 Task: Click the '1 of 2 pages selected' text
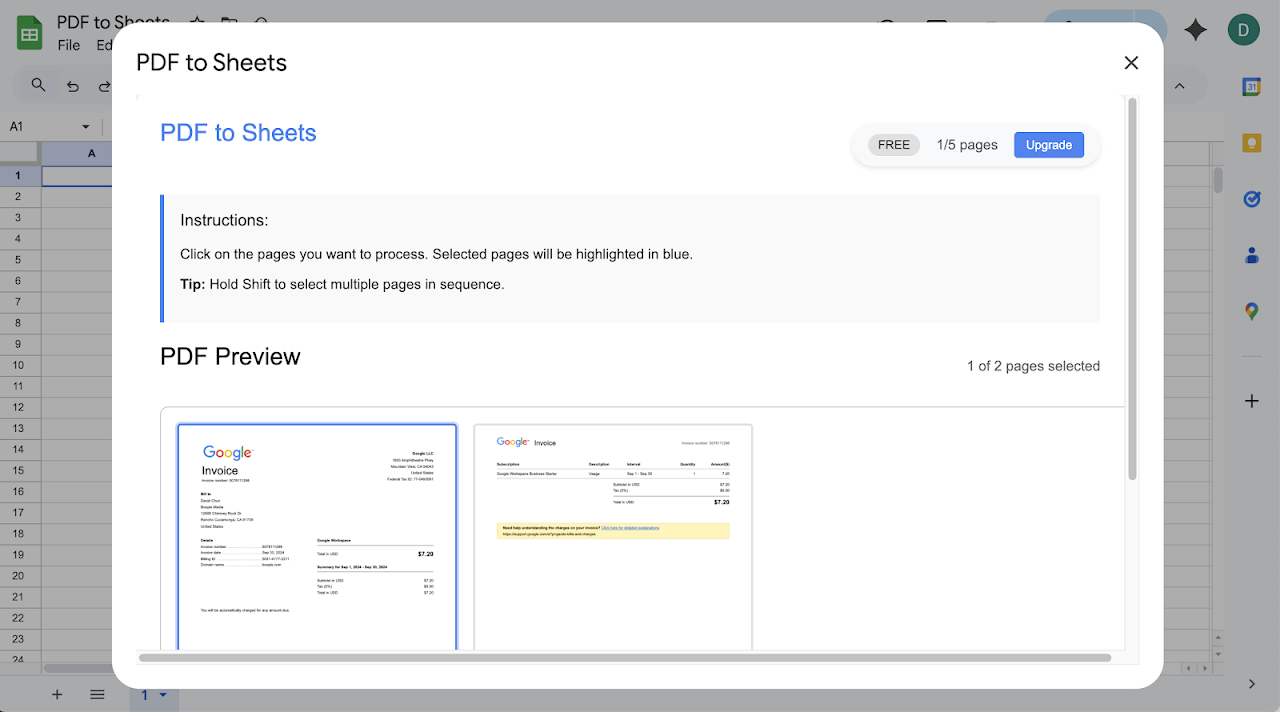1033,366
